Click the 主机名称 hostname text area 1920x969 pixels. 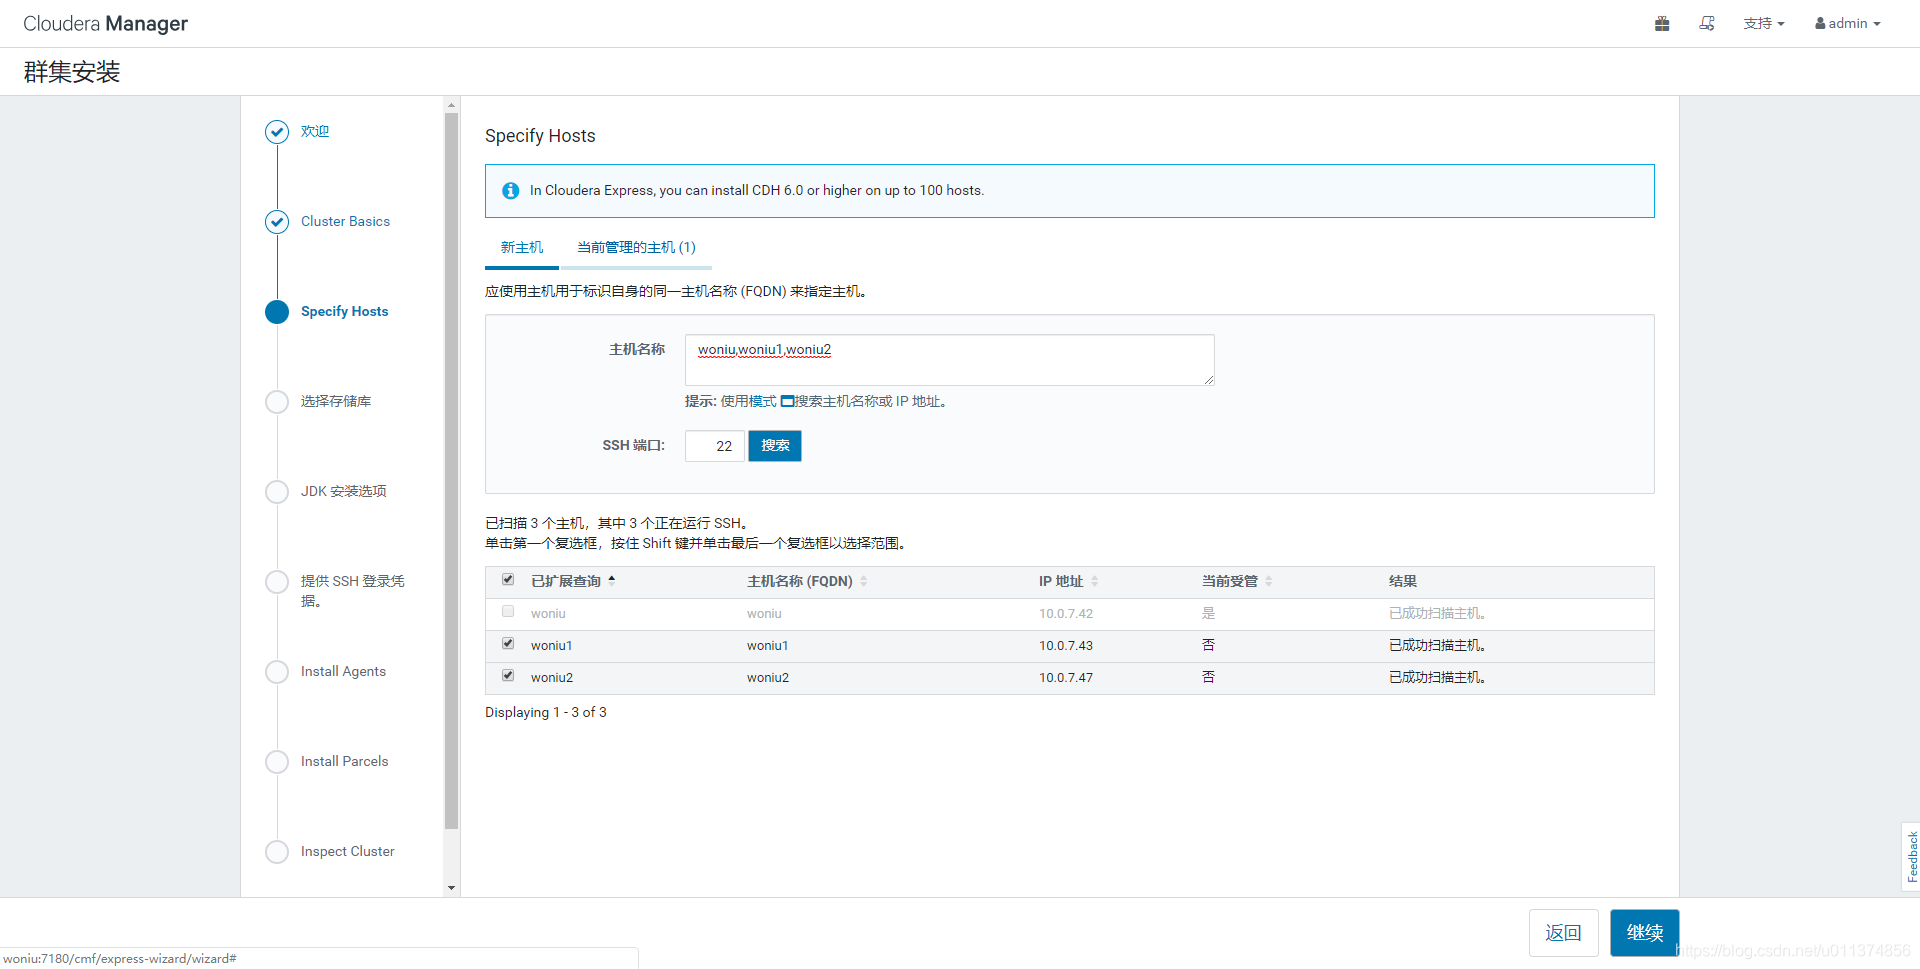950,360
